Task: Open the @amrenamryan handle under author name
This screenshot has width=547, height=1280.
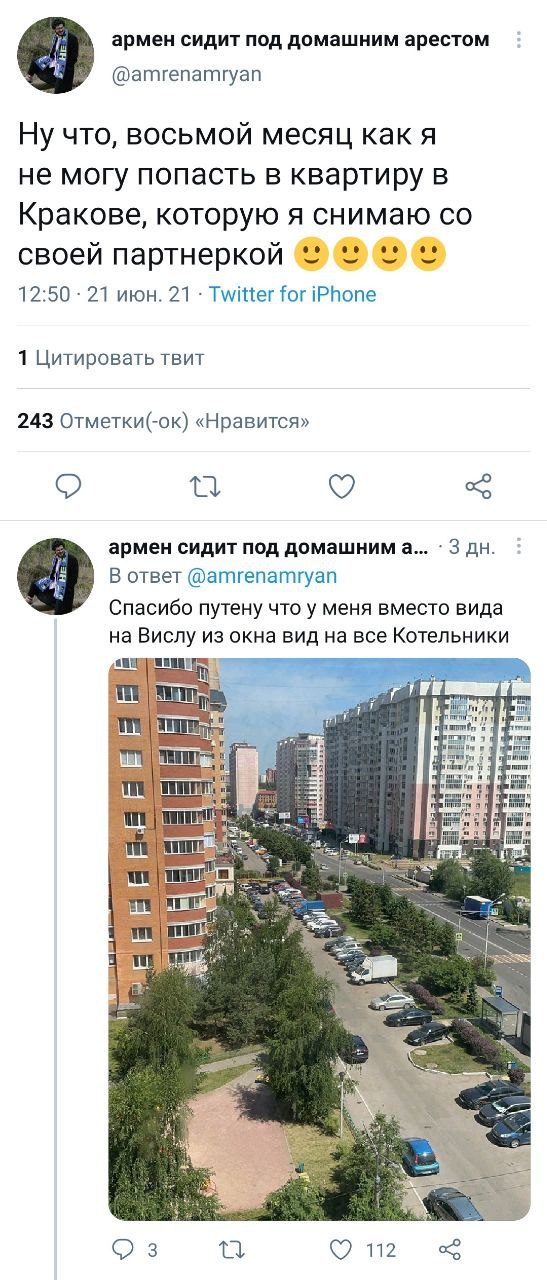Action: 186,74
